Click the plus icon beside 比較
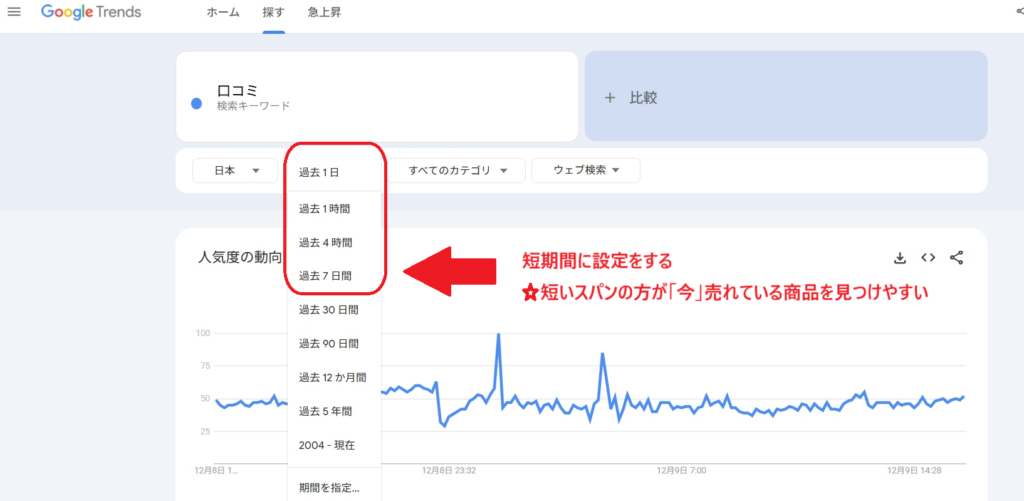1024x501 pixels. pos(611,98)
